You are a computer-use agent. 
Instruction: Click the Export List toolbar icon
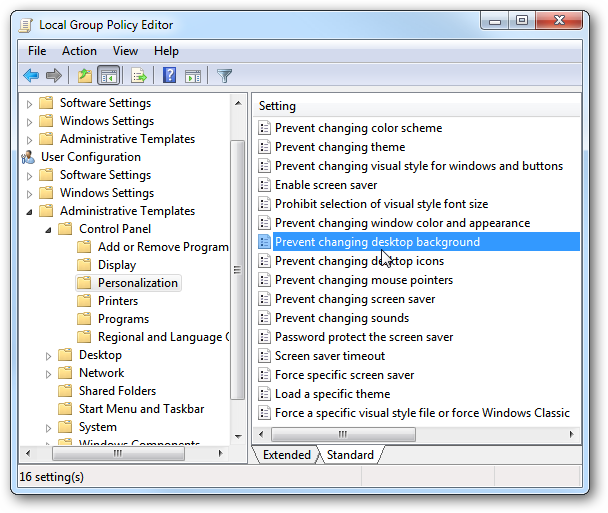click(x=138, y=75)
